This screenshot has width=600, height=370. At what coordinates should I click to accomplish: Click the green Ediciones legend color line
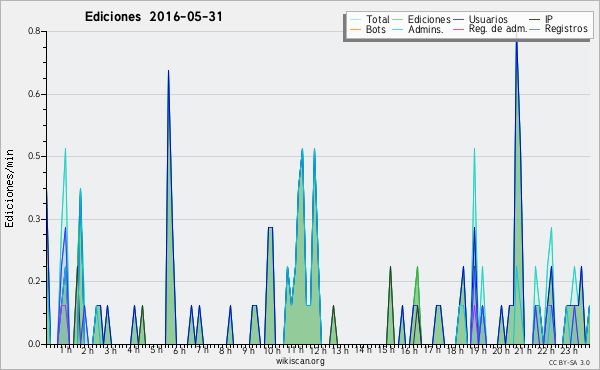coord(398,20)
